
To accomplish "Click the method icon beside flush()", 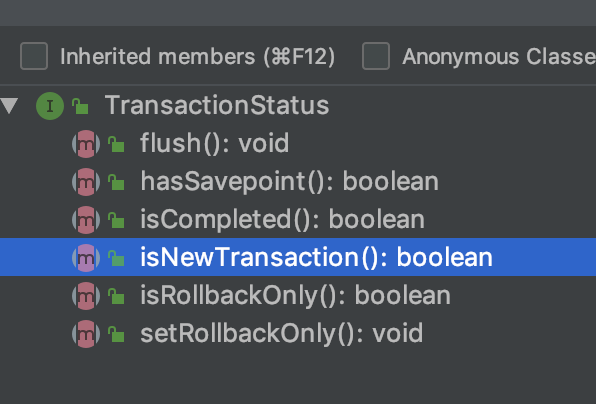I will click(86, 144).
